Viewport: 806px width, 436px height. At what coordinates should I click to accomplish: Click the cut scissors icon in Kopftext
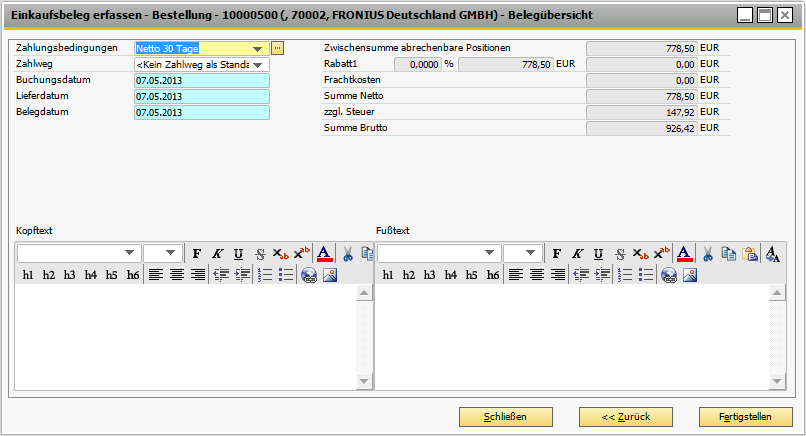tap(347, 254)
